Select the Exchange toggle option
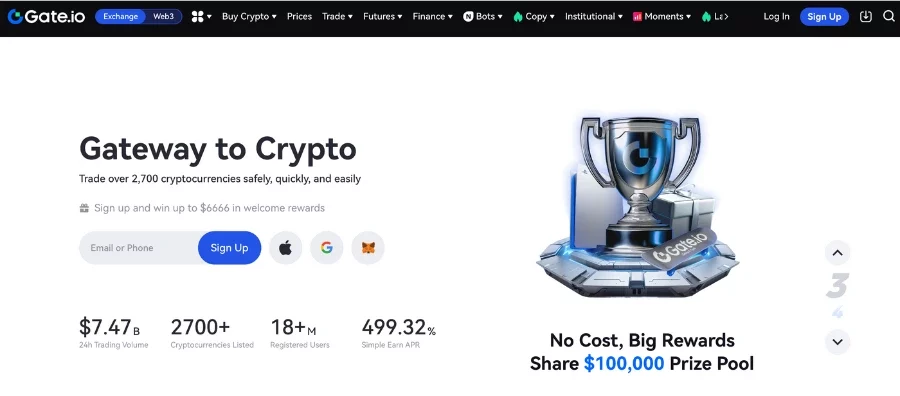Screen dimensions: 900x396 tap(121, 17)
